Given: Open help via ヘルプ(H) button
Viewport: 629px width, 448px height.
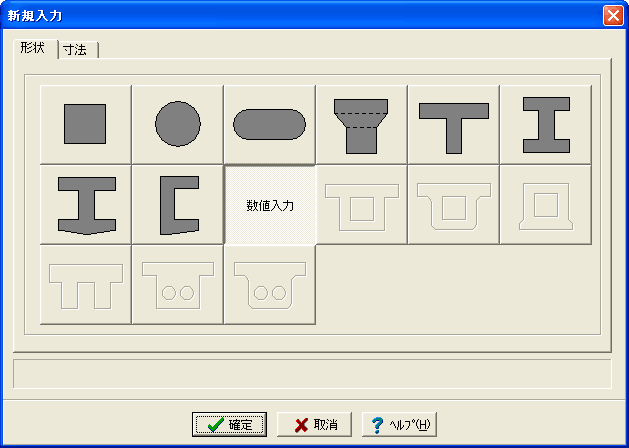Looking at the screenshot, I should click(399, 425).
